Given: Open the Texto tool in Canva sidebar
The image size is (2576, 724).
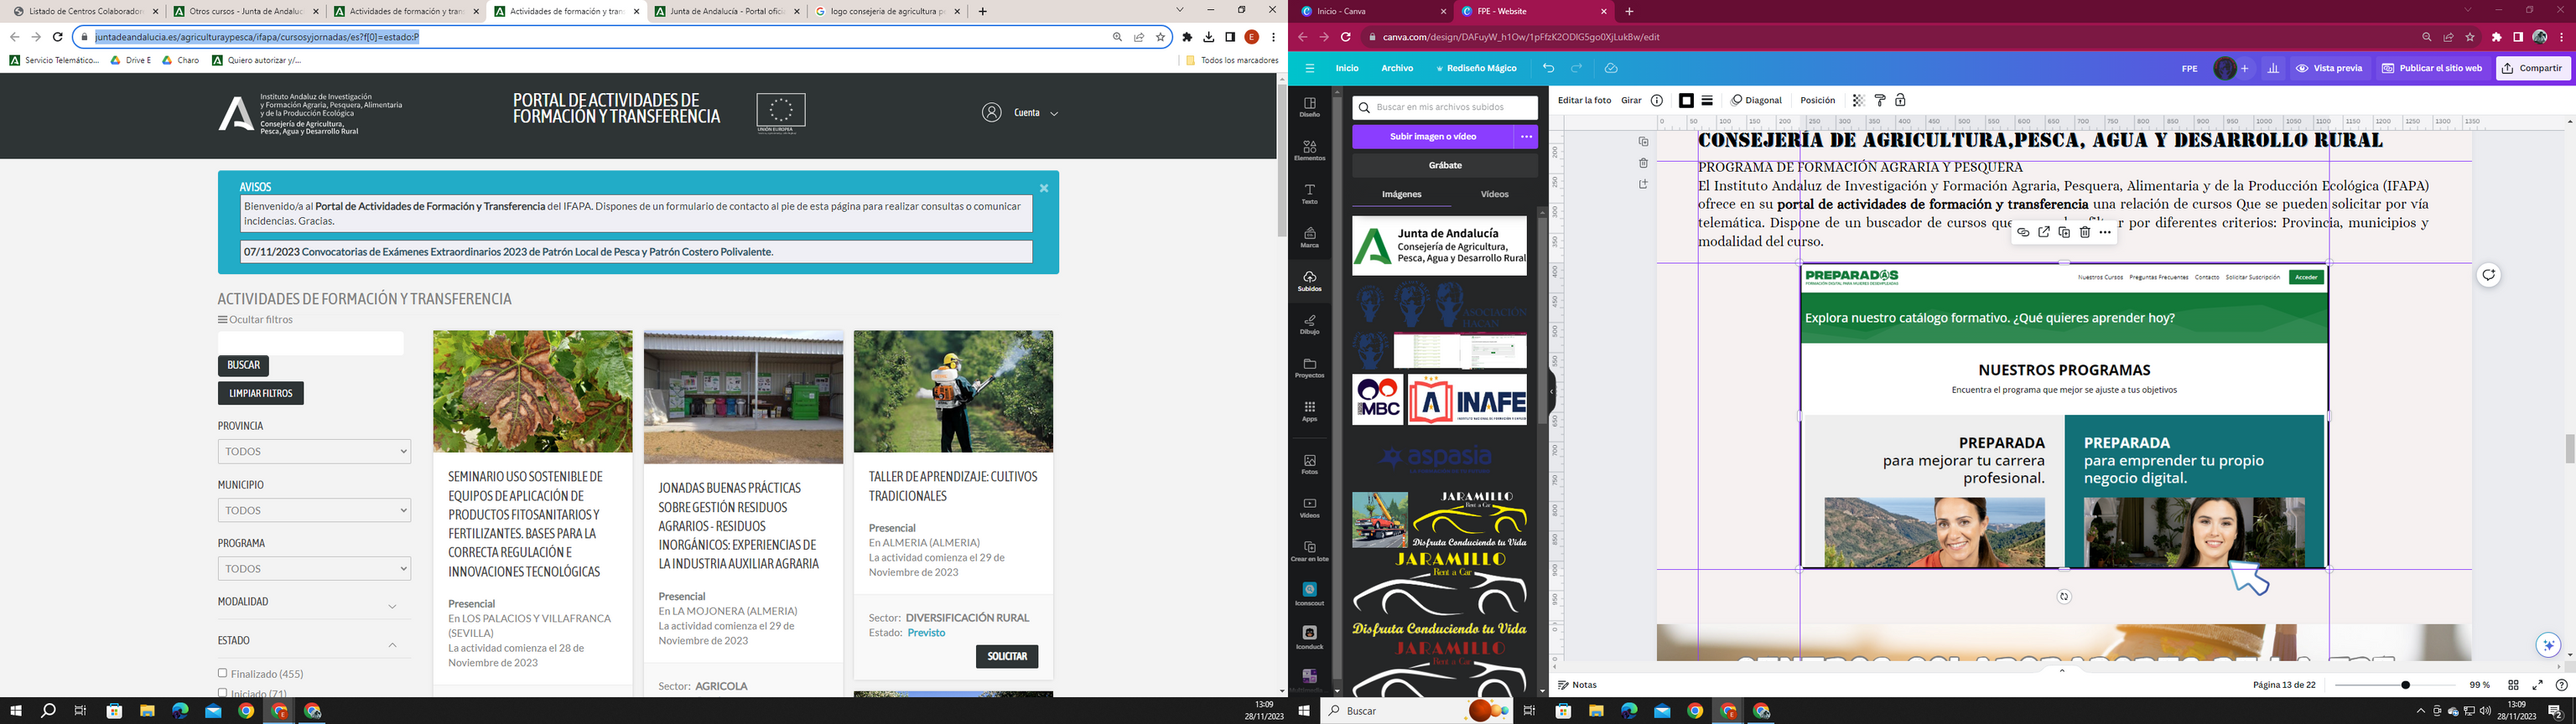Looking at the screenshot, I should pos(1309,194).
